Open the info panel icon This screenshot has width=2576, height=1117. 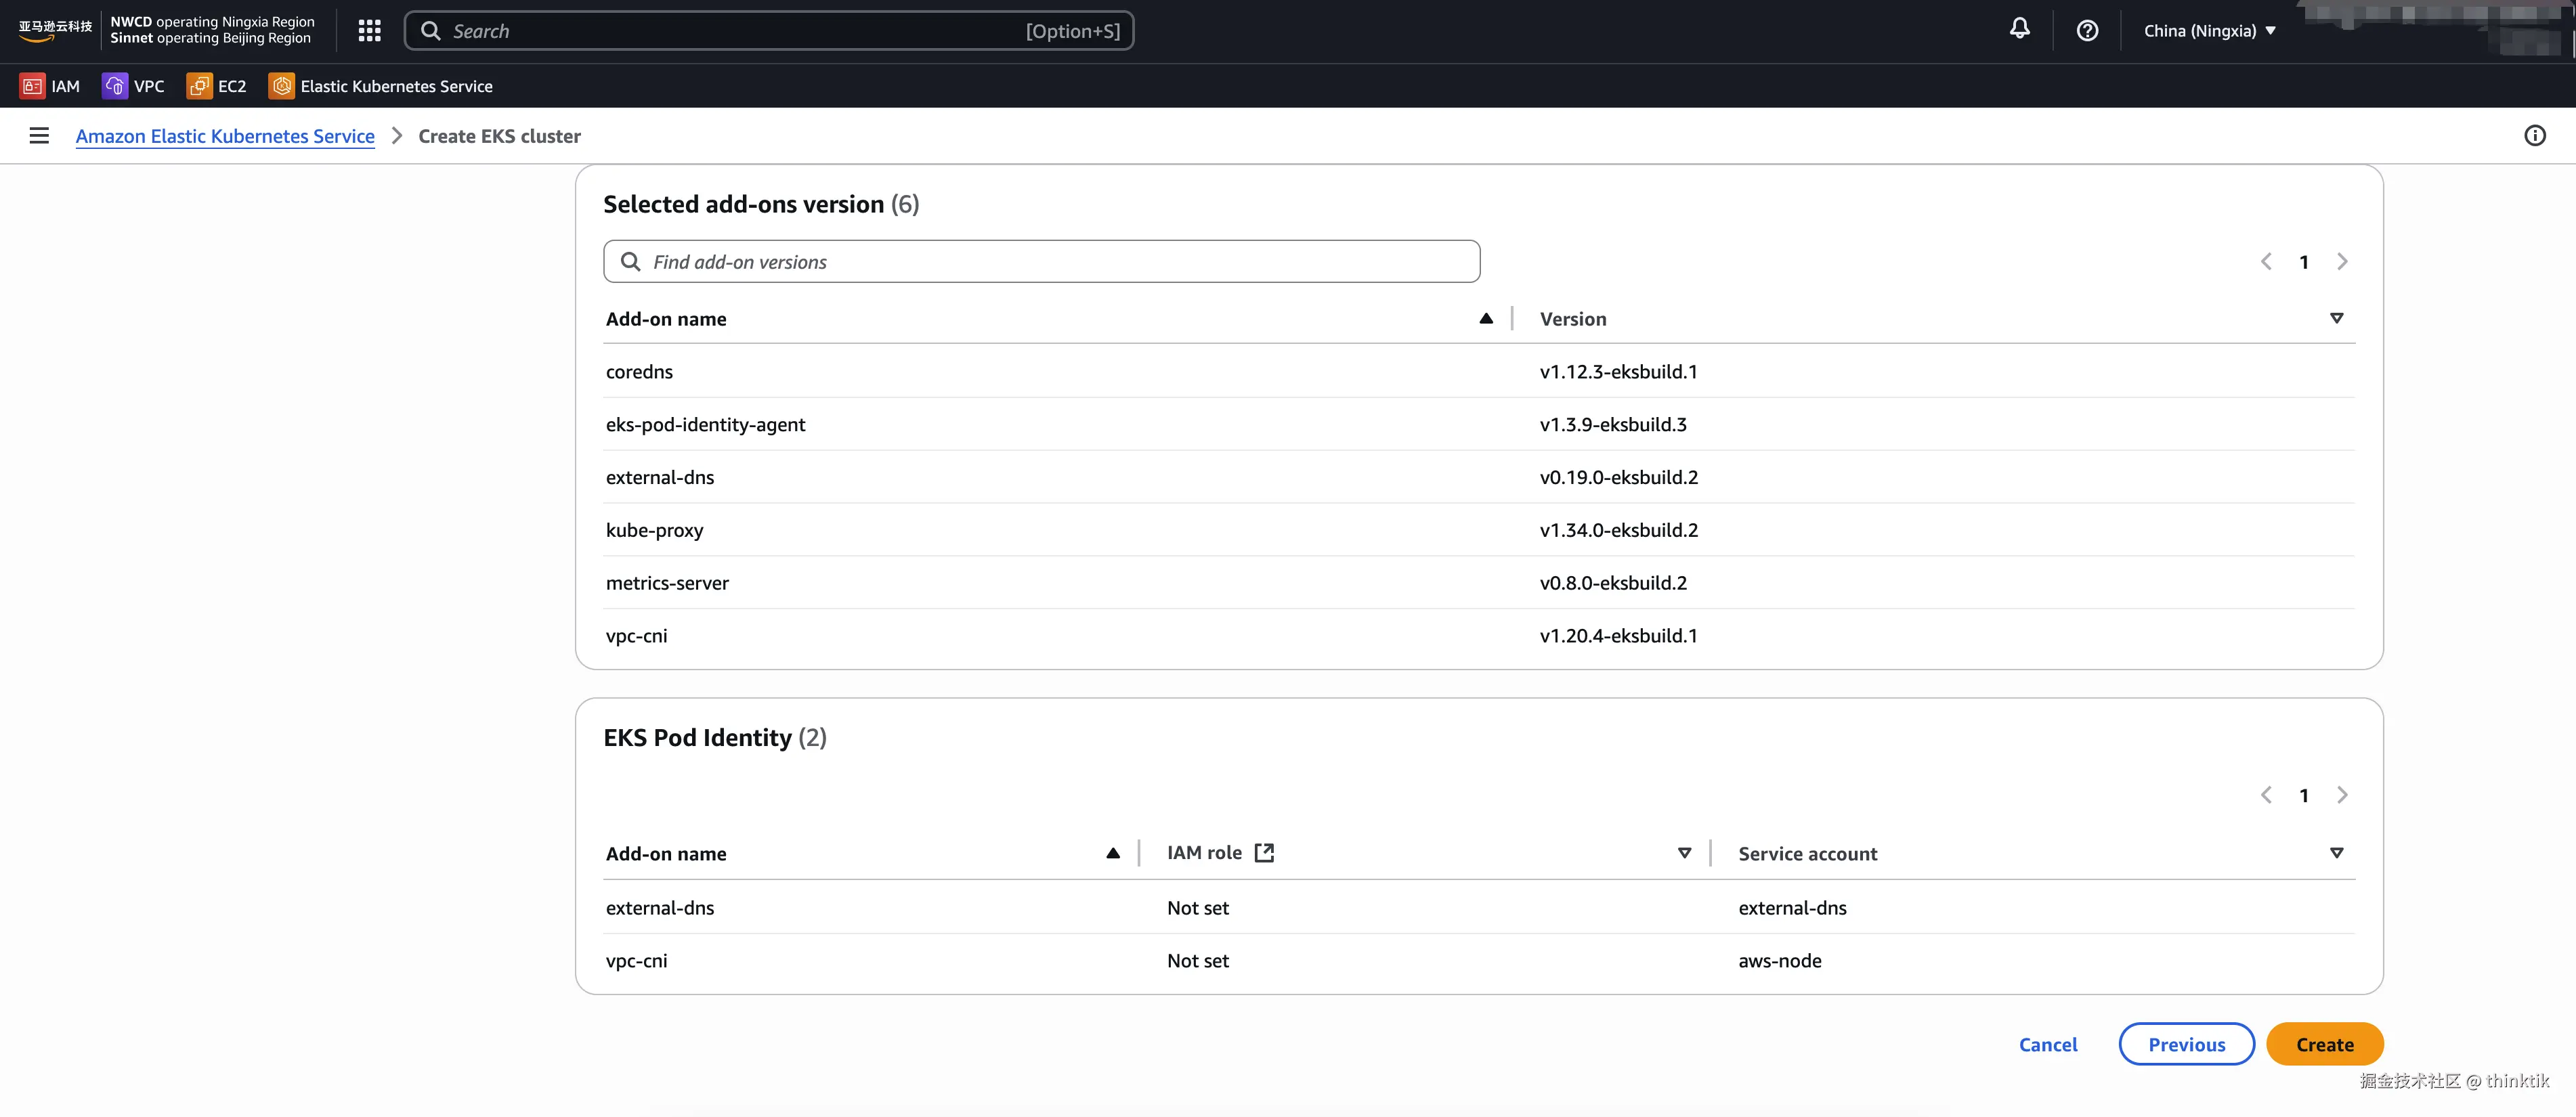[x=2534, y=136]
